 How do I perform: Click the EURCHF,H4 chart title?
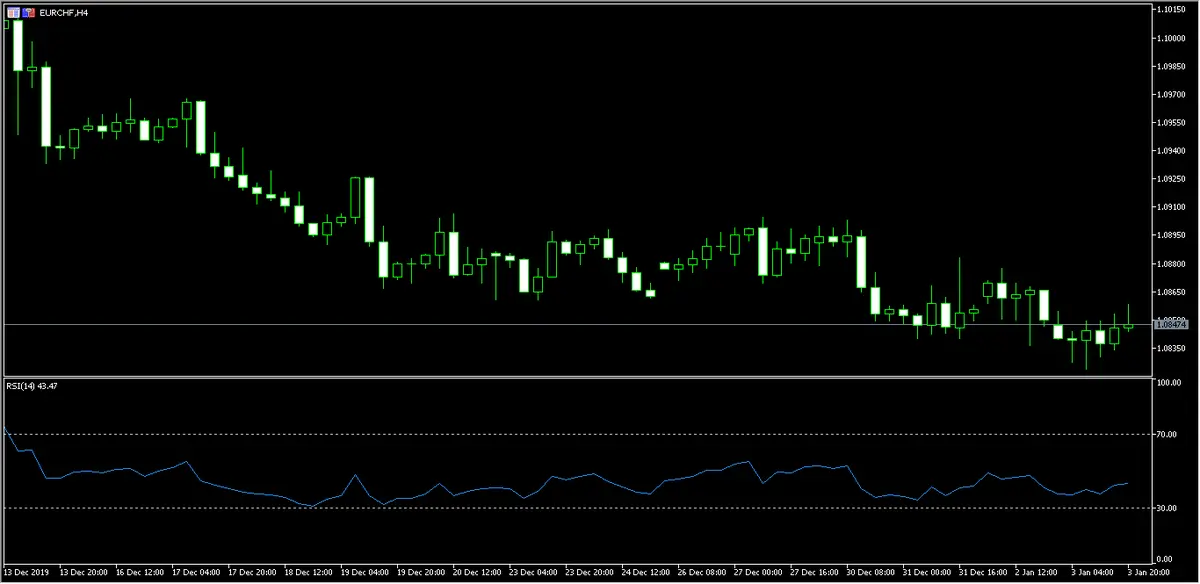63,12
